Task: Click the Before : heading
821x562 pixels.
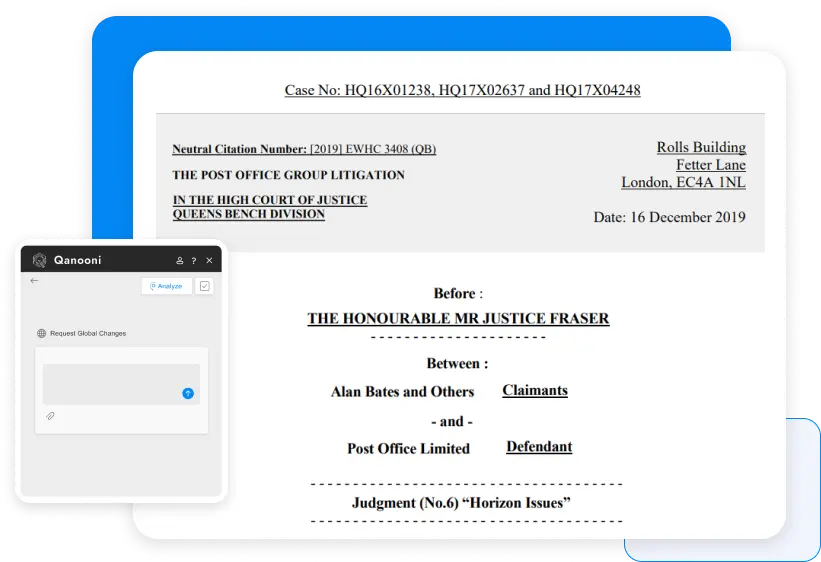Action: coord(458,293)
